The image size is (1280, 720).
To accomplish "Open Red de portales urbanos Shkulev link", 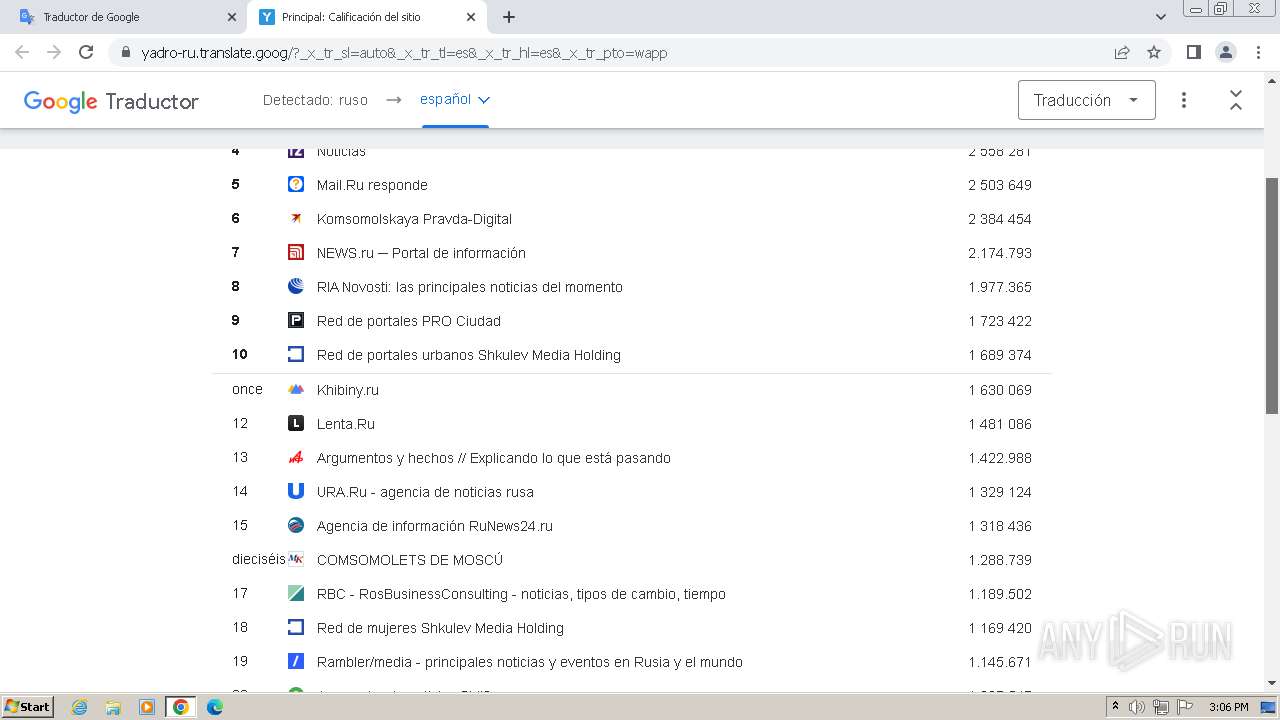I will [x=469, y=355].
